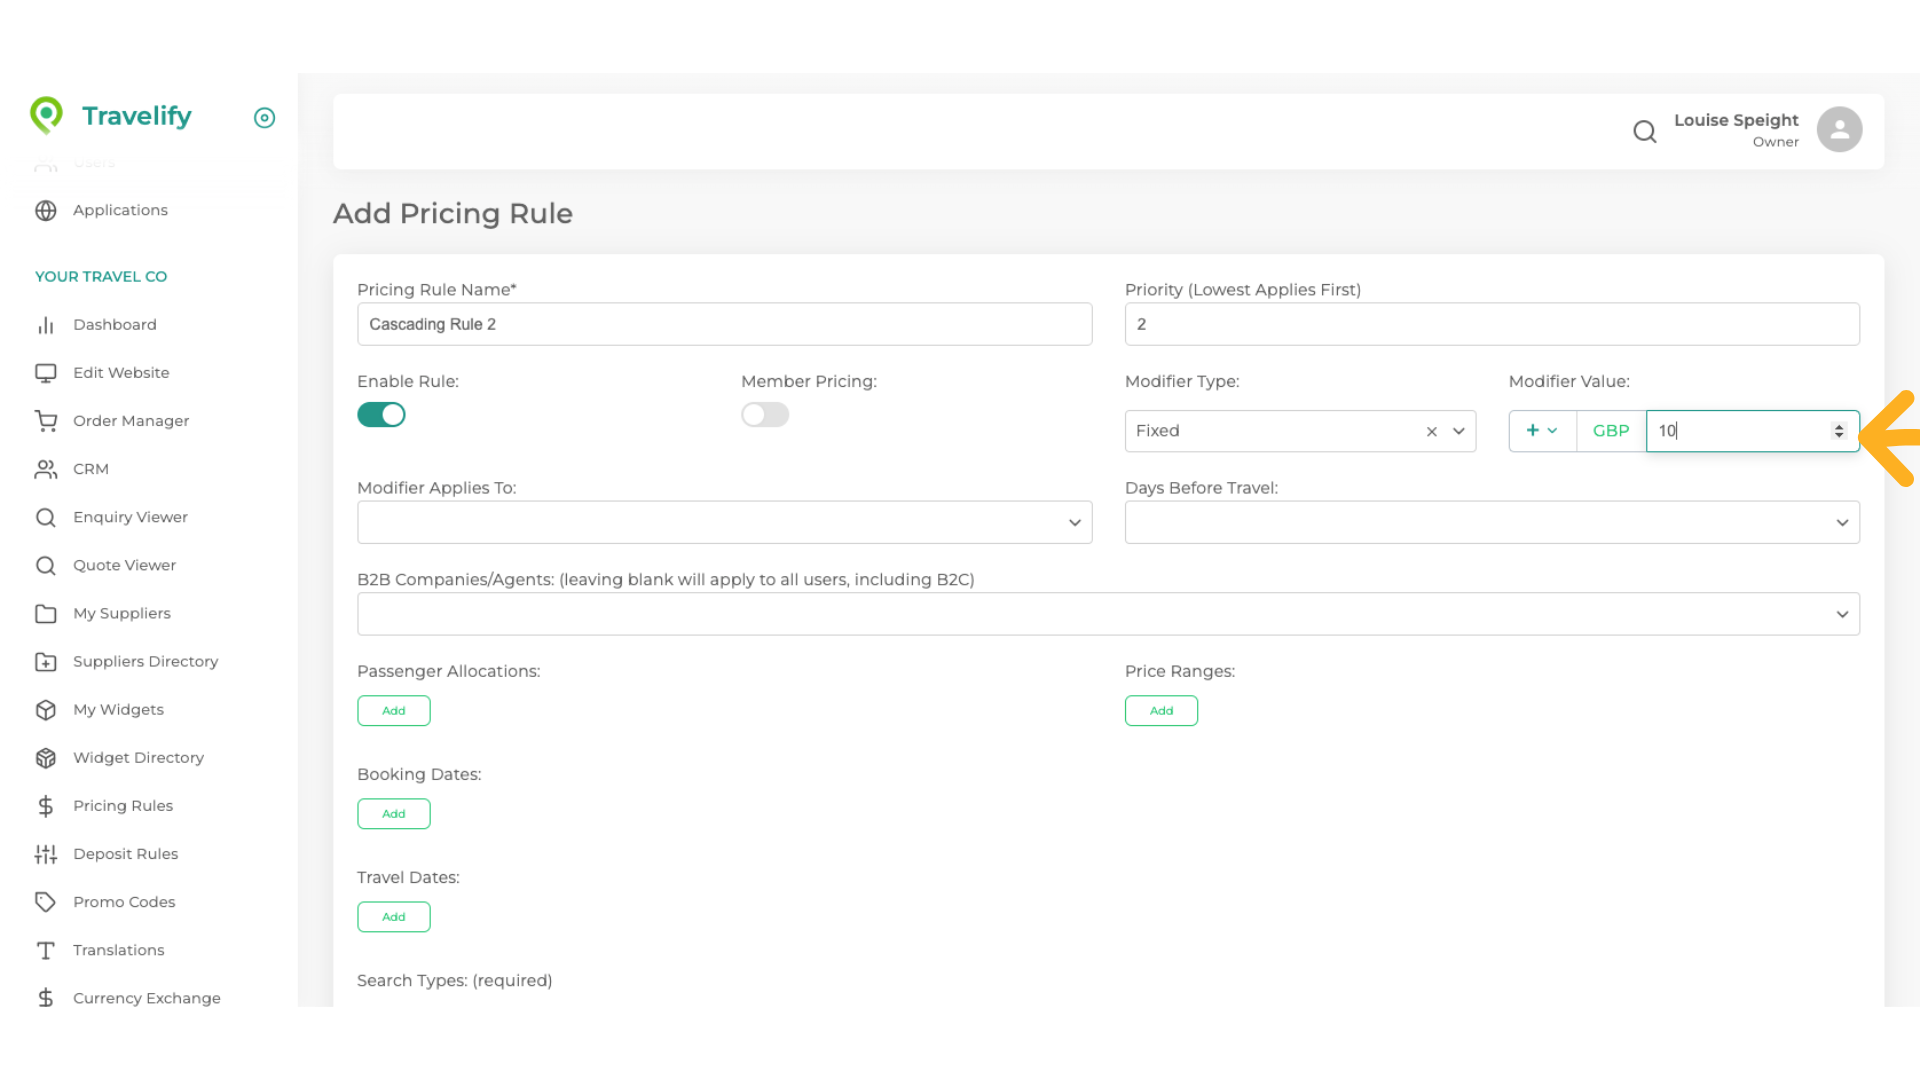This screenshot has height=1080, width=1920.
Task: Click the Pricing Rule Name field
Action: pos(724,325)
